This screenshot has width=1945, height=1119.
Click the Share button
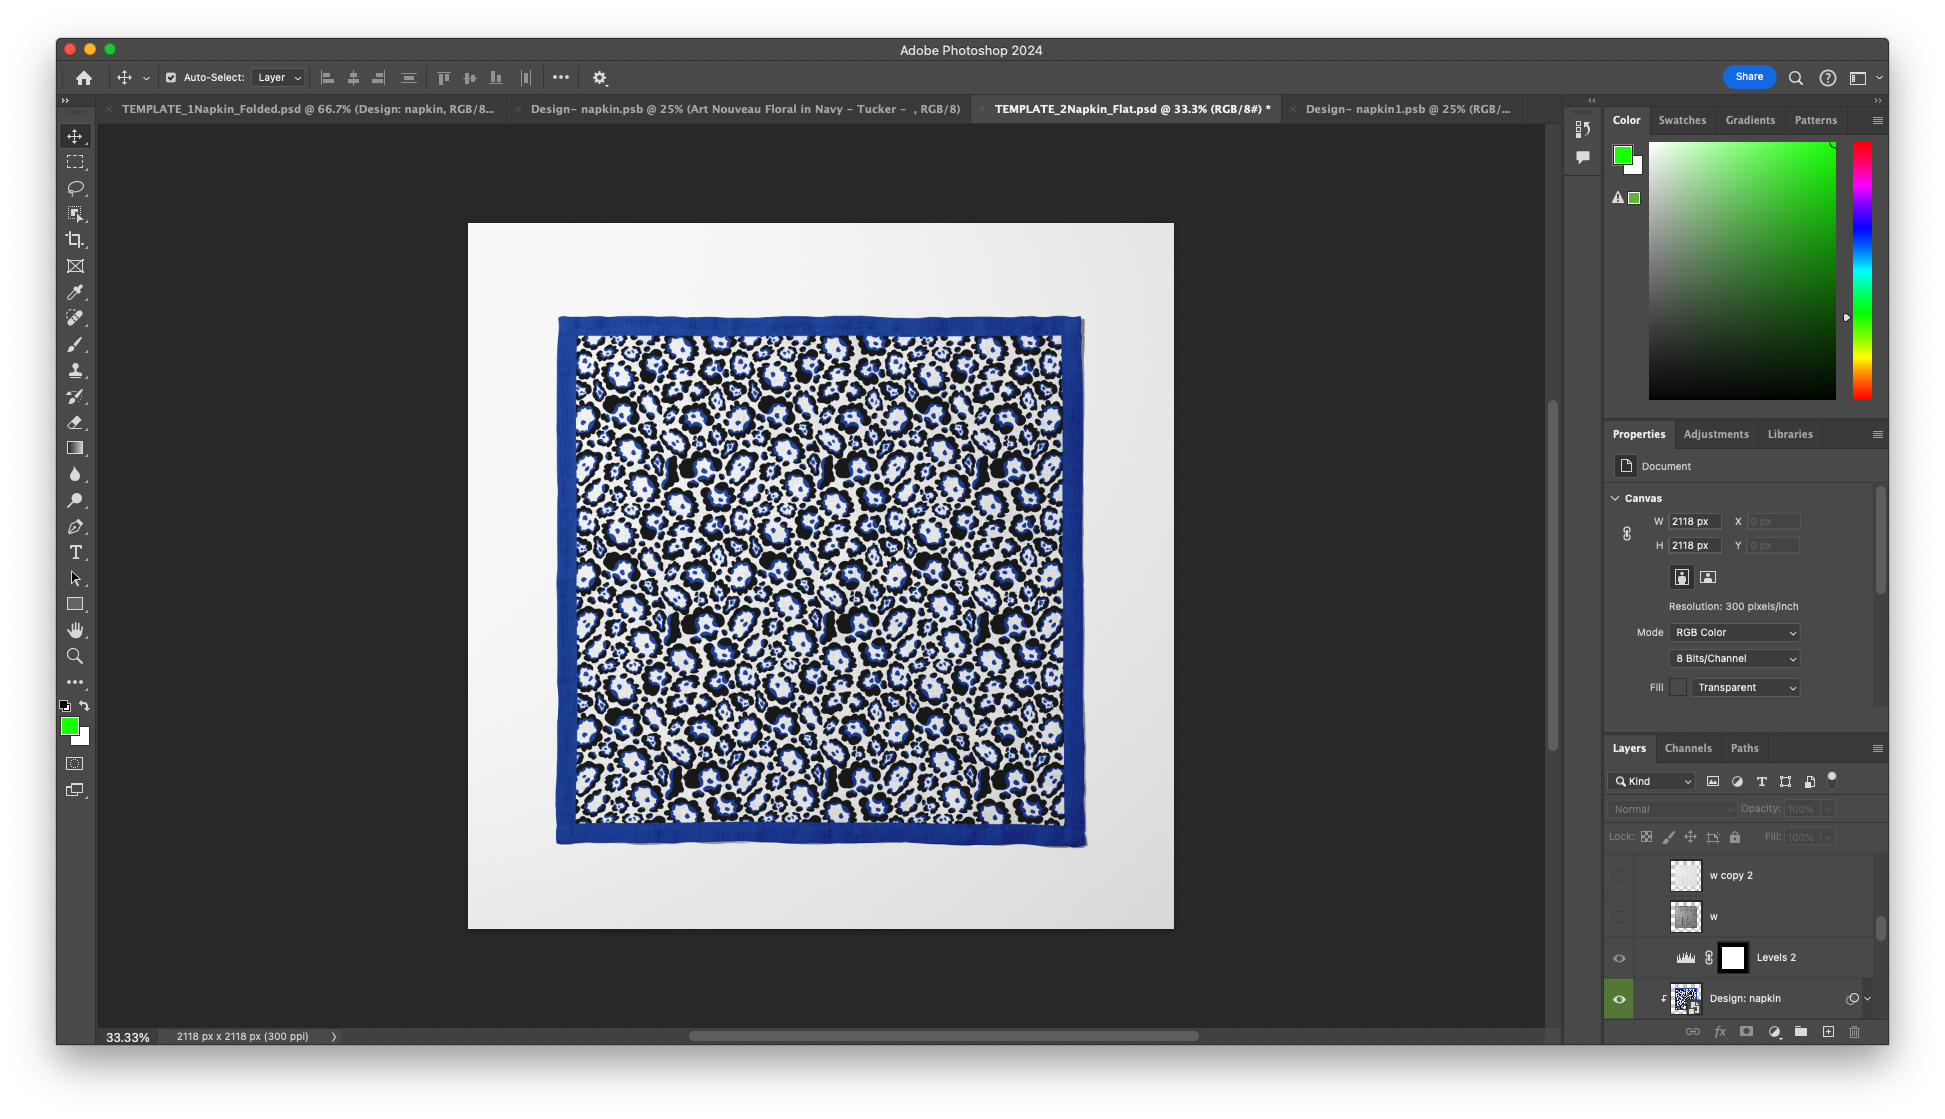(1749, 77)
